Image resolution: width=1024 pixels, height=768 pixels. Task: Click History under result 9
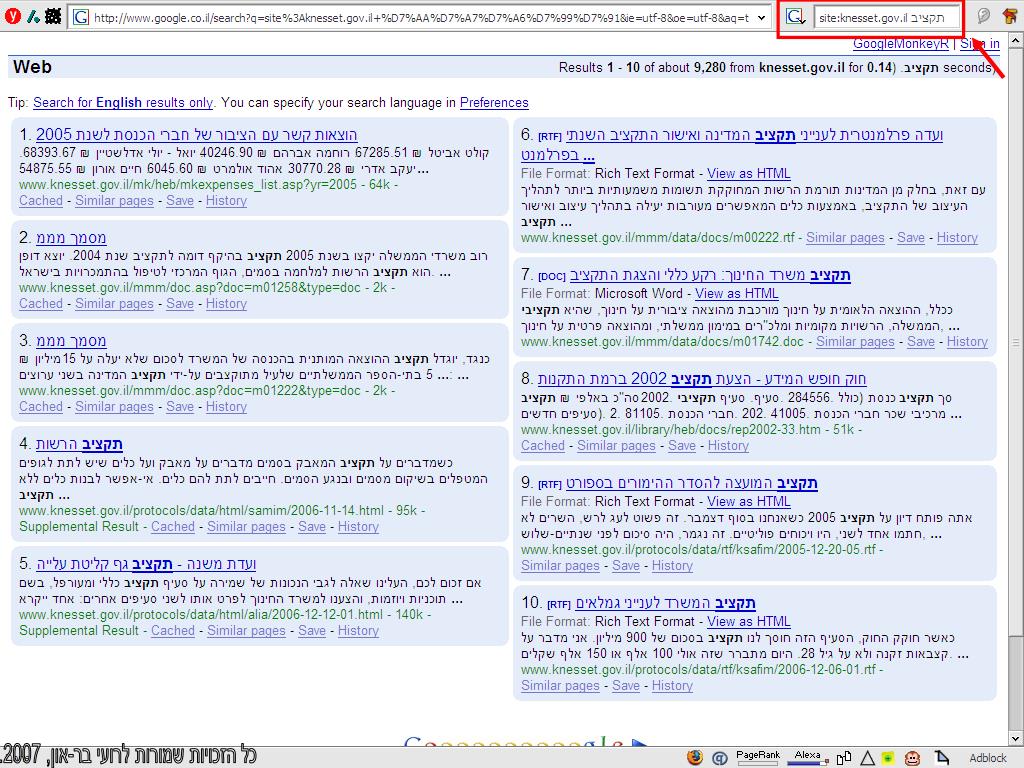coord(672,566)
